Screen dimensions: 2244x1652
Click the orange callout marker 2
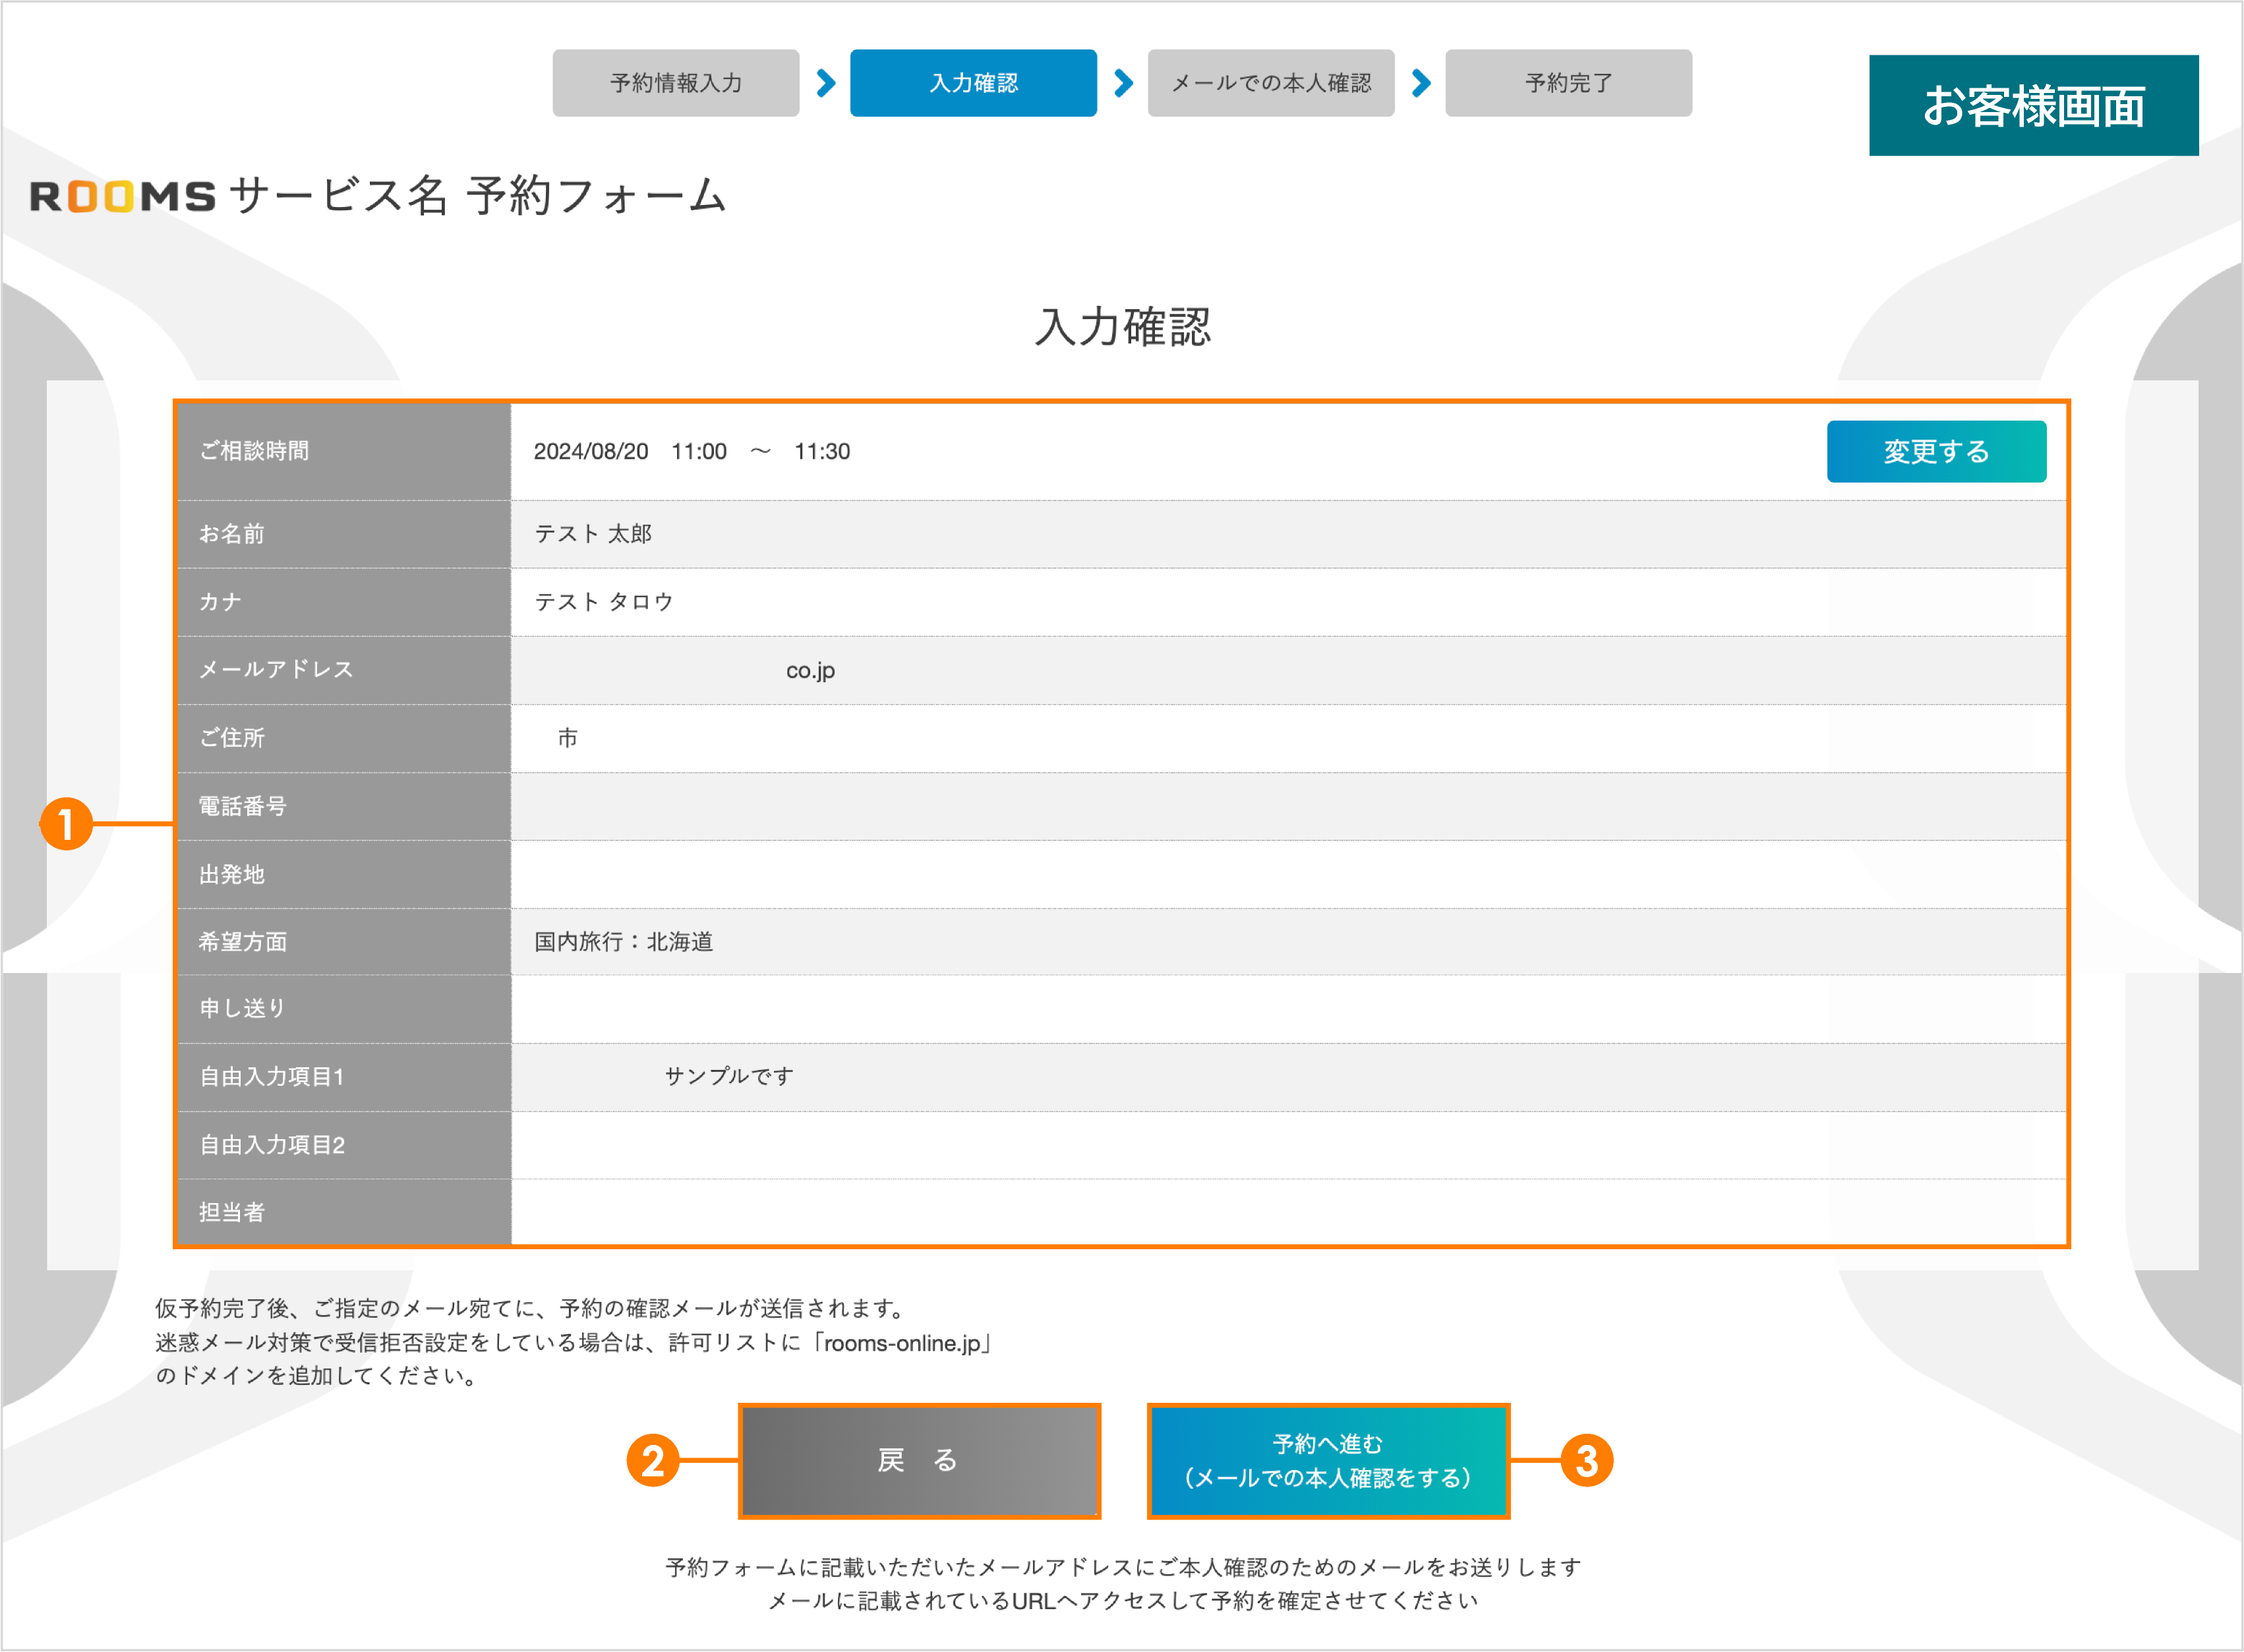coord(654,1460)
